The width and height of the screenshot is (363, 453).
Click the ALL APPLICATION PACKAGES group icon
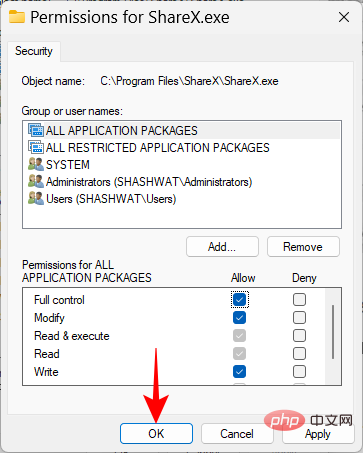click(x=36, y=130)
